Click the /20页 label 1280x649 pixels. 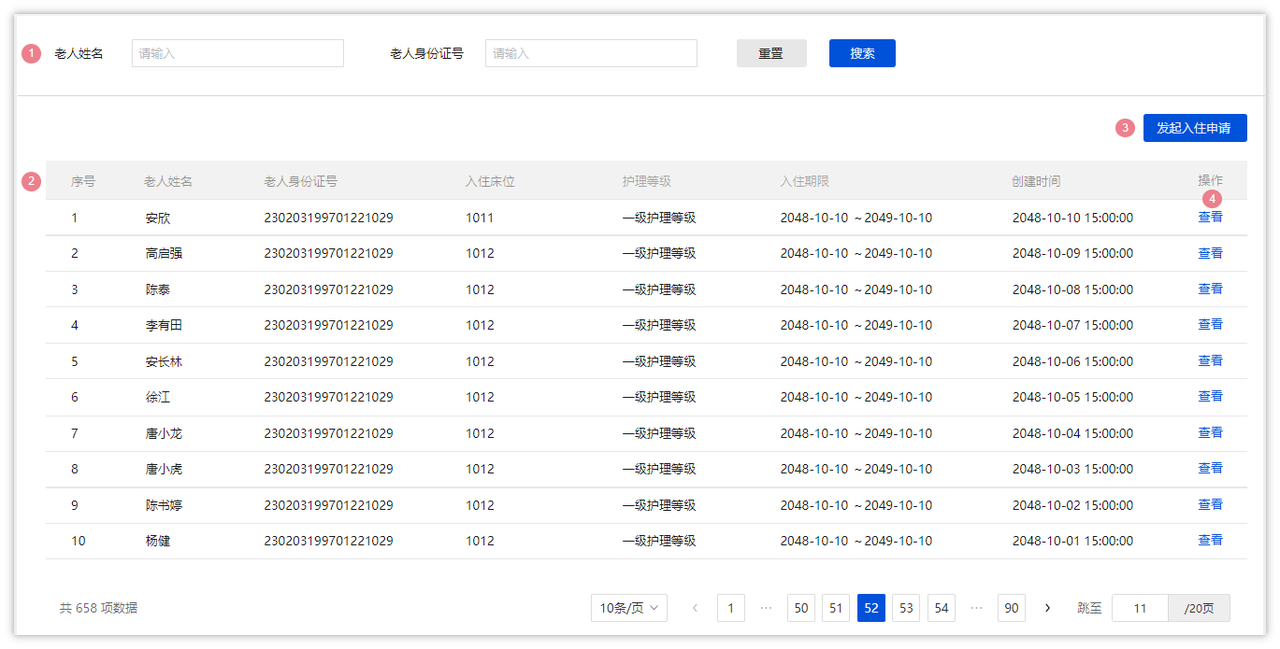1199,608
